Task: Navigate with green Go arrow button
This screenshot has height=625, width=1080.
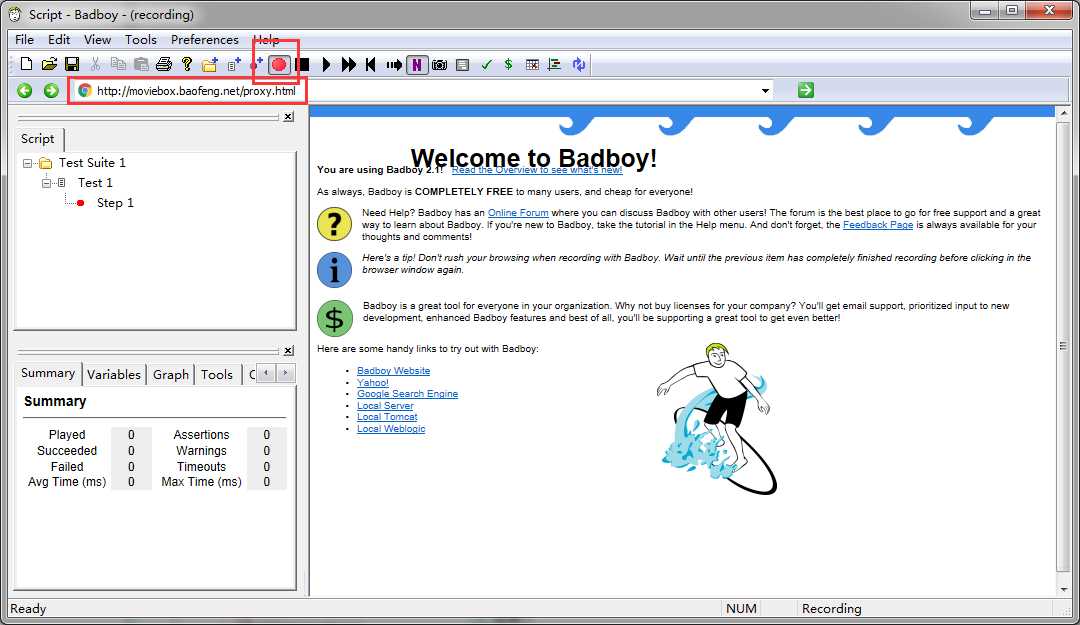Action: pyautogui.click(x=806, y=90)
